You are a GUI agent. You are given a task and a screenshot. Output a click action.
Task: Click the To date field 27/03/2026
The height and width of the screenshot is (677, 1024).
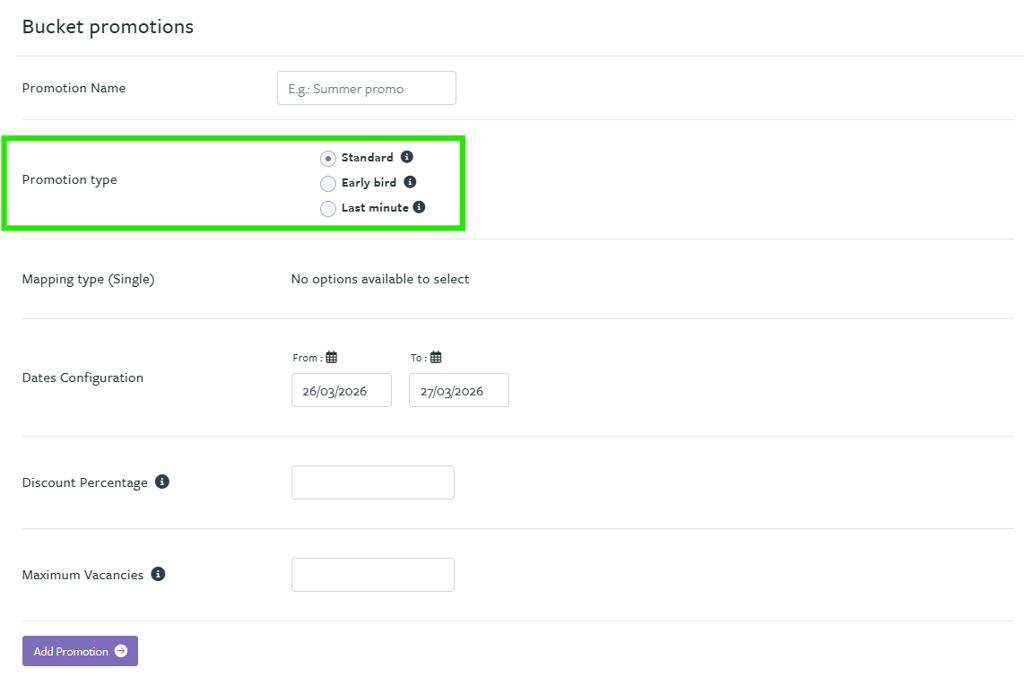pos(459,390)
